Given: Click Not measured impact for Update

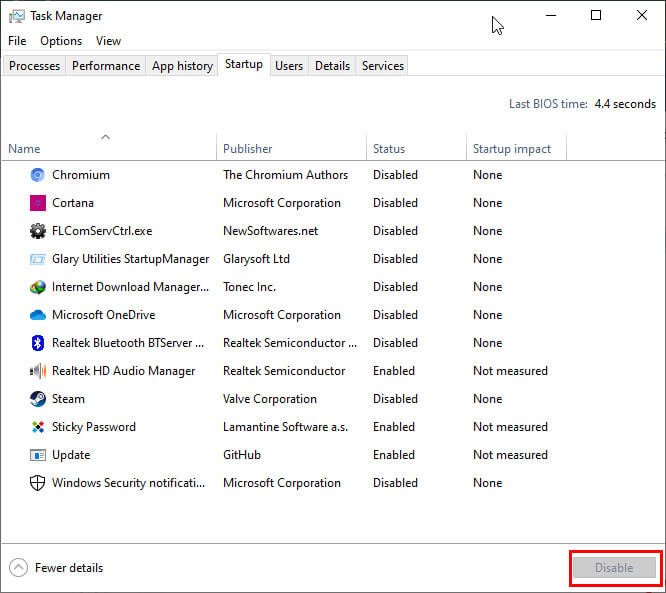Looking at the screenshot, I should pos(510,455).
